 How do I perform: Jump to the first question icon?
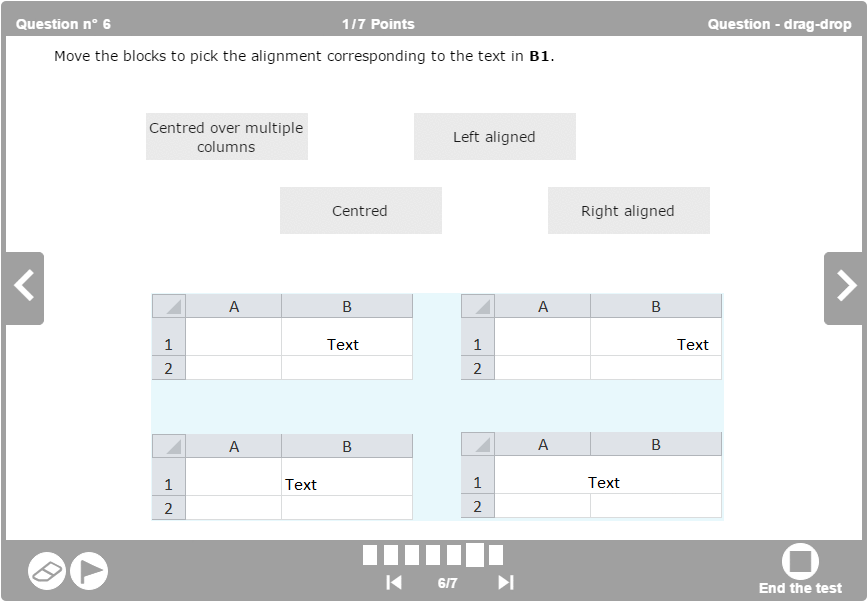(x=394, y=583)
